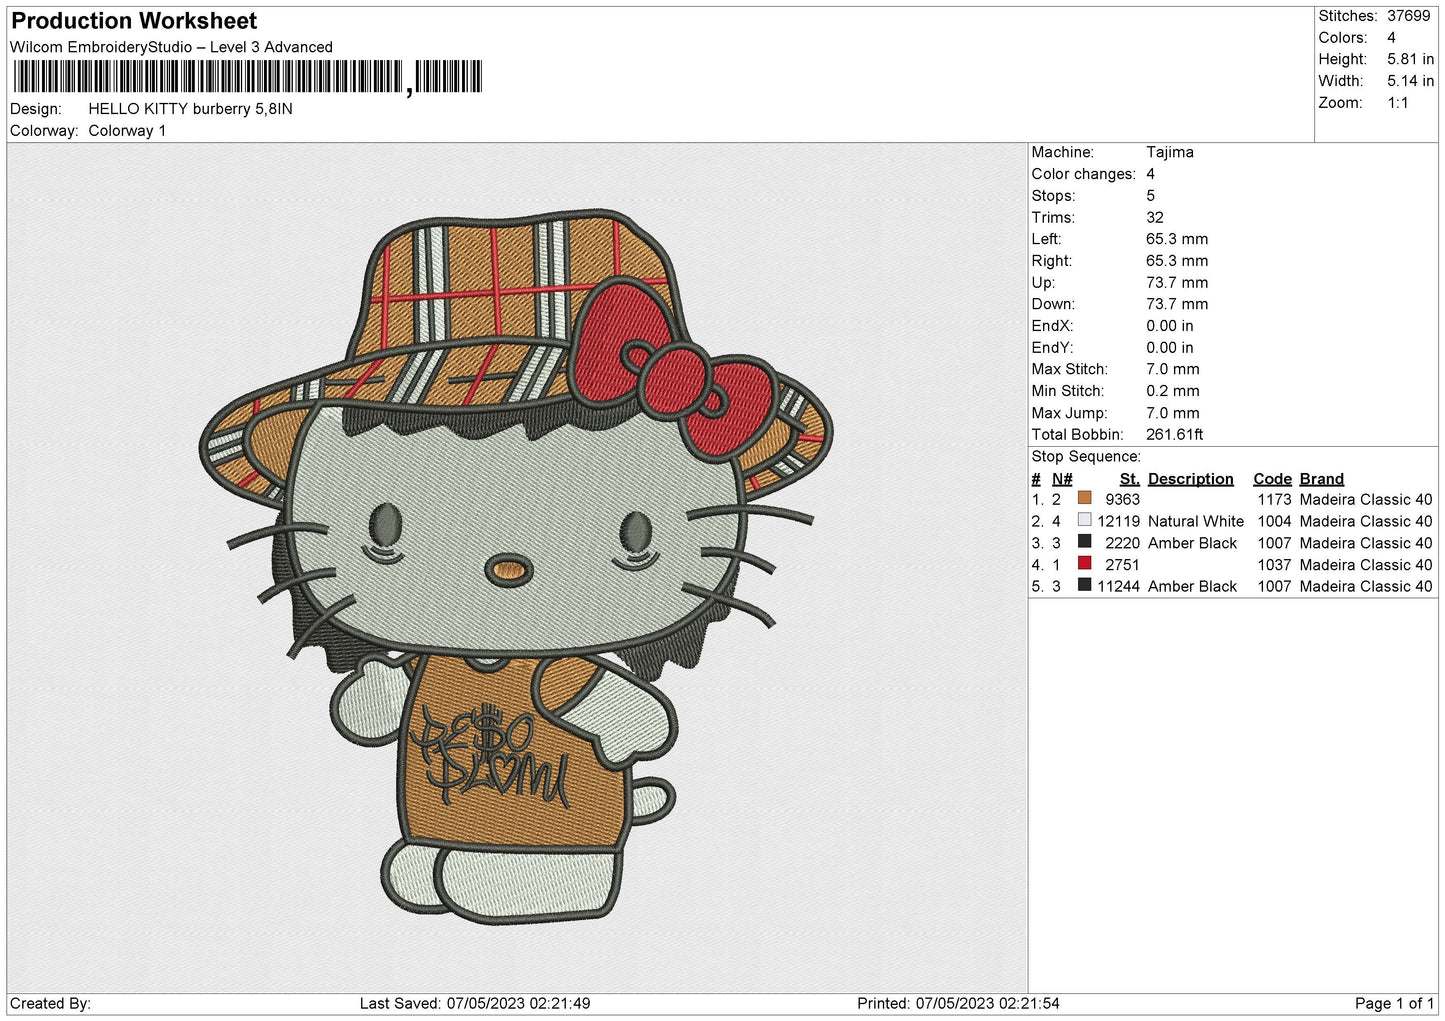The width and height of the screenshot is (1445, 1021).
Task: Click the Total Bobbin value 261.61ft
Action: pyautogui.click(x=1174, y=435)
